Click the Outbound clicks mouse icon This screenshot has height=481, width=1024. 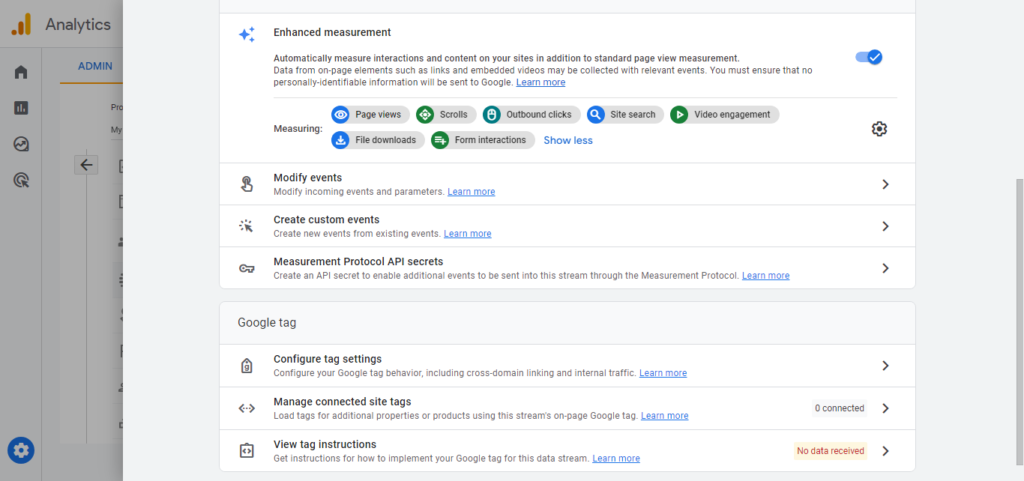[x=492, y=115]
